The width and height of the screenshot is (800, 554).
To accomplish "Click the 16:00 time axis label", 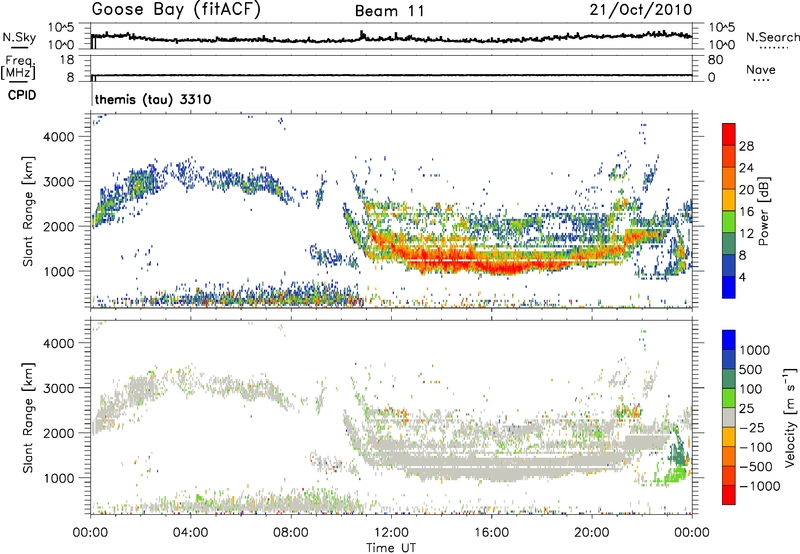I will tap(491, 533).
